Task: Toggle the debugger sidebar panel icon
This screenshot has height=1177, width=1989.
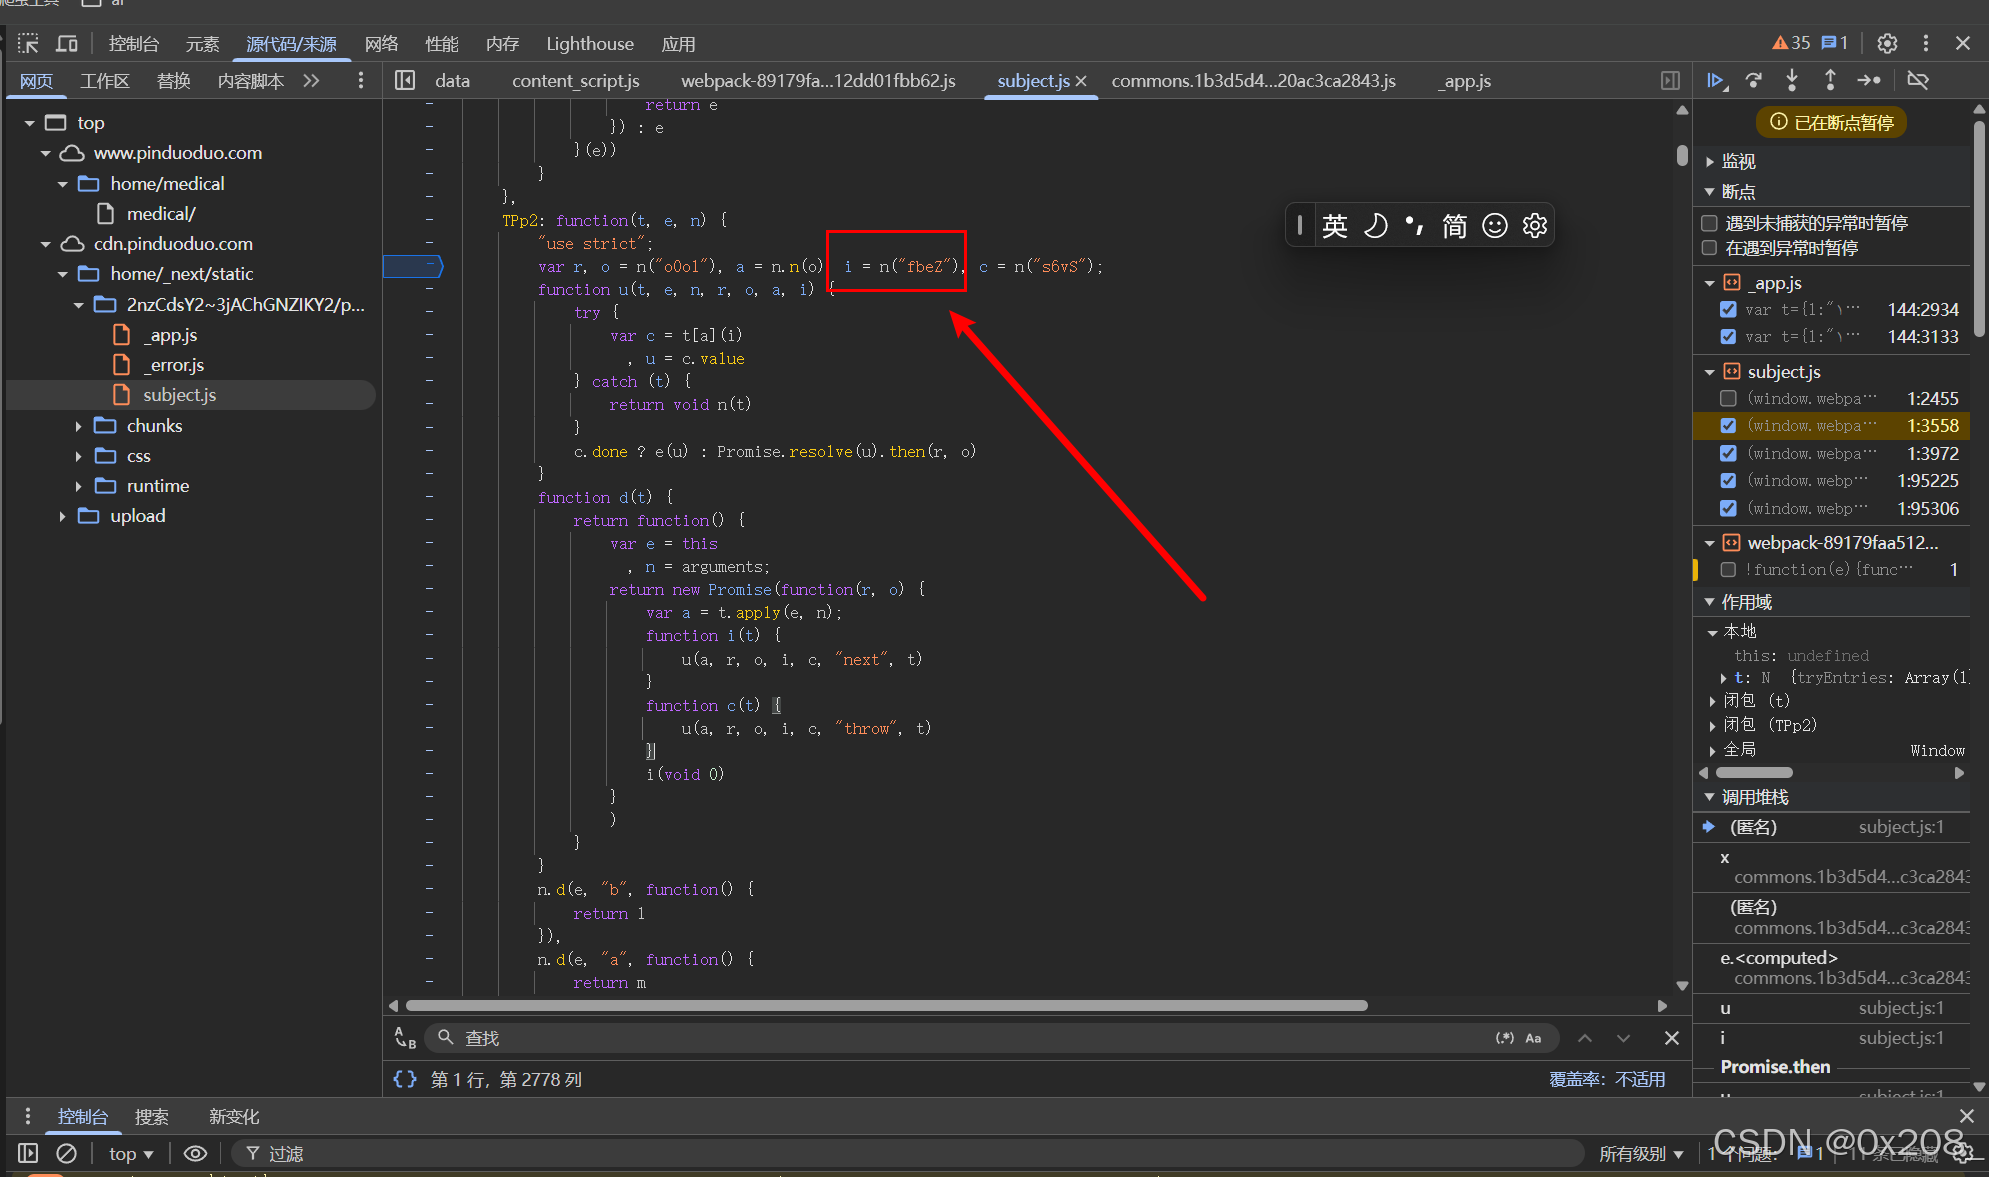Action: coord(1670,80)
